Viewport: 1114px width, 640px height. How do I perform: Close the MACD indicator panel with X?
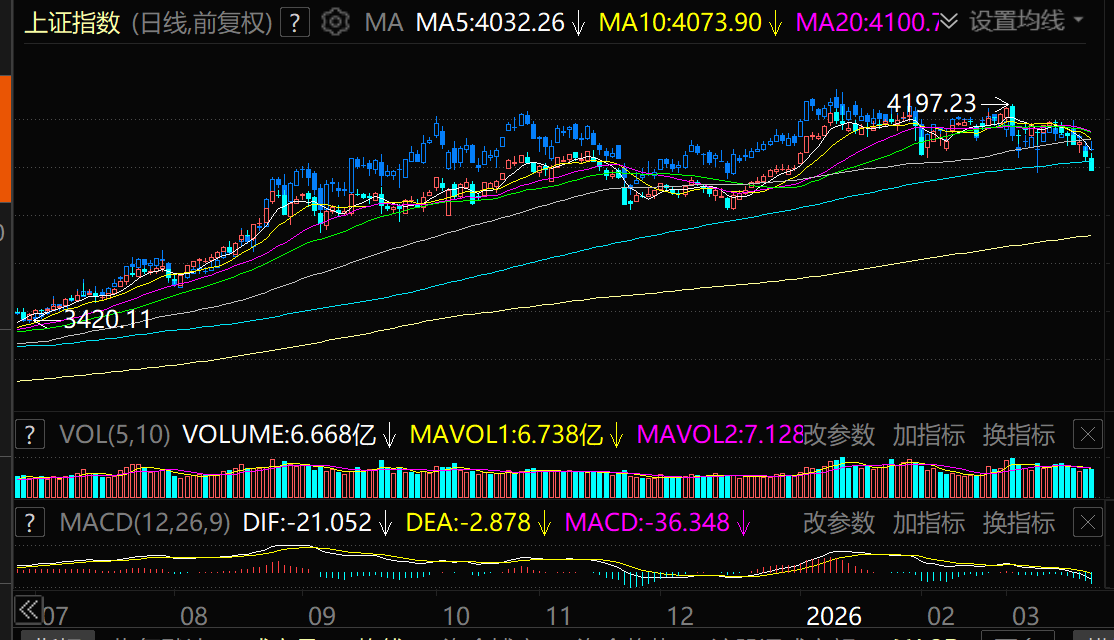pos(1087,522)
